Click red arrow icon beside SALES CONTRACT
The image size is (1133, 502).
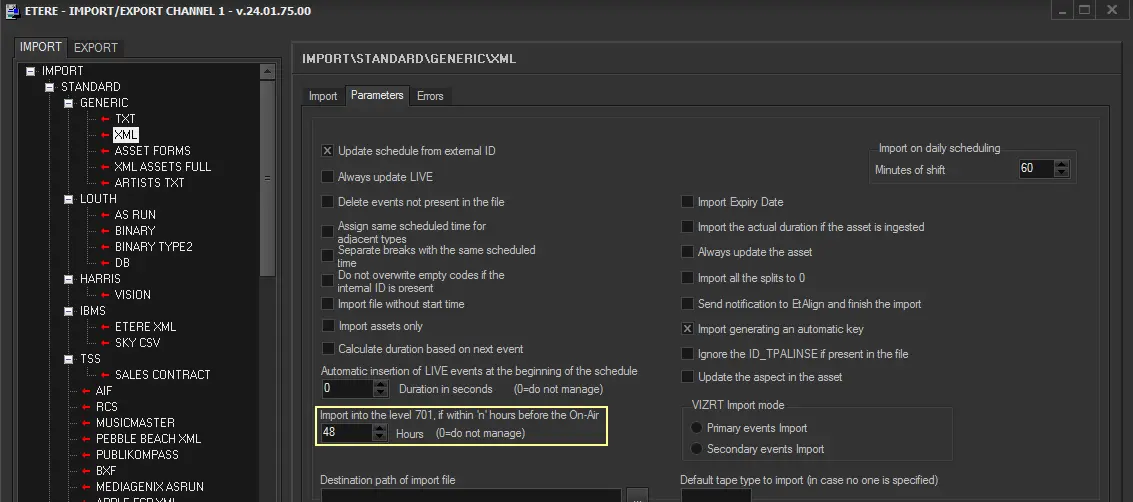[x=105, y=375]
